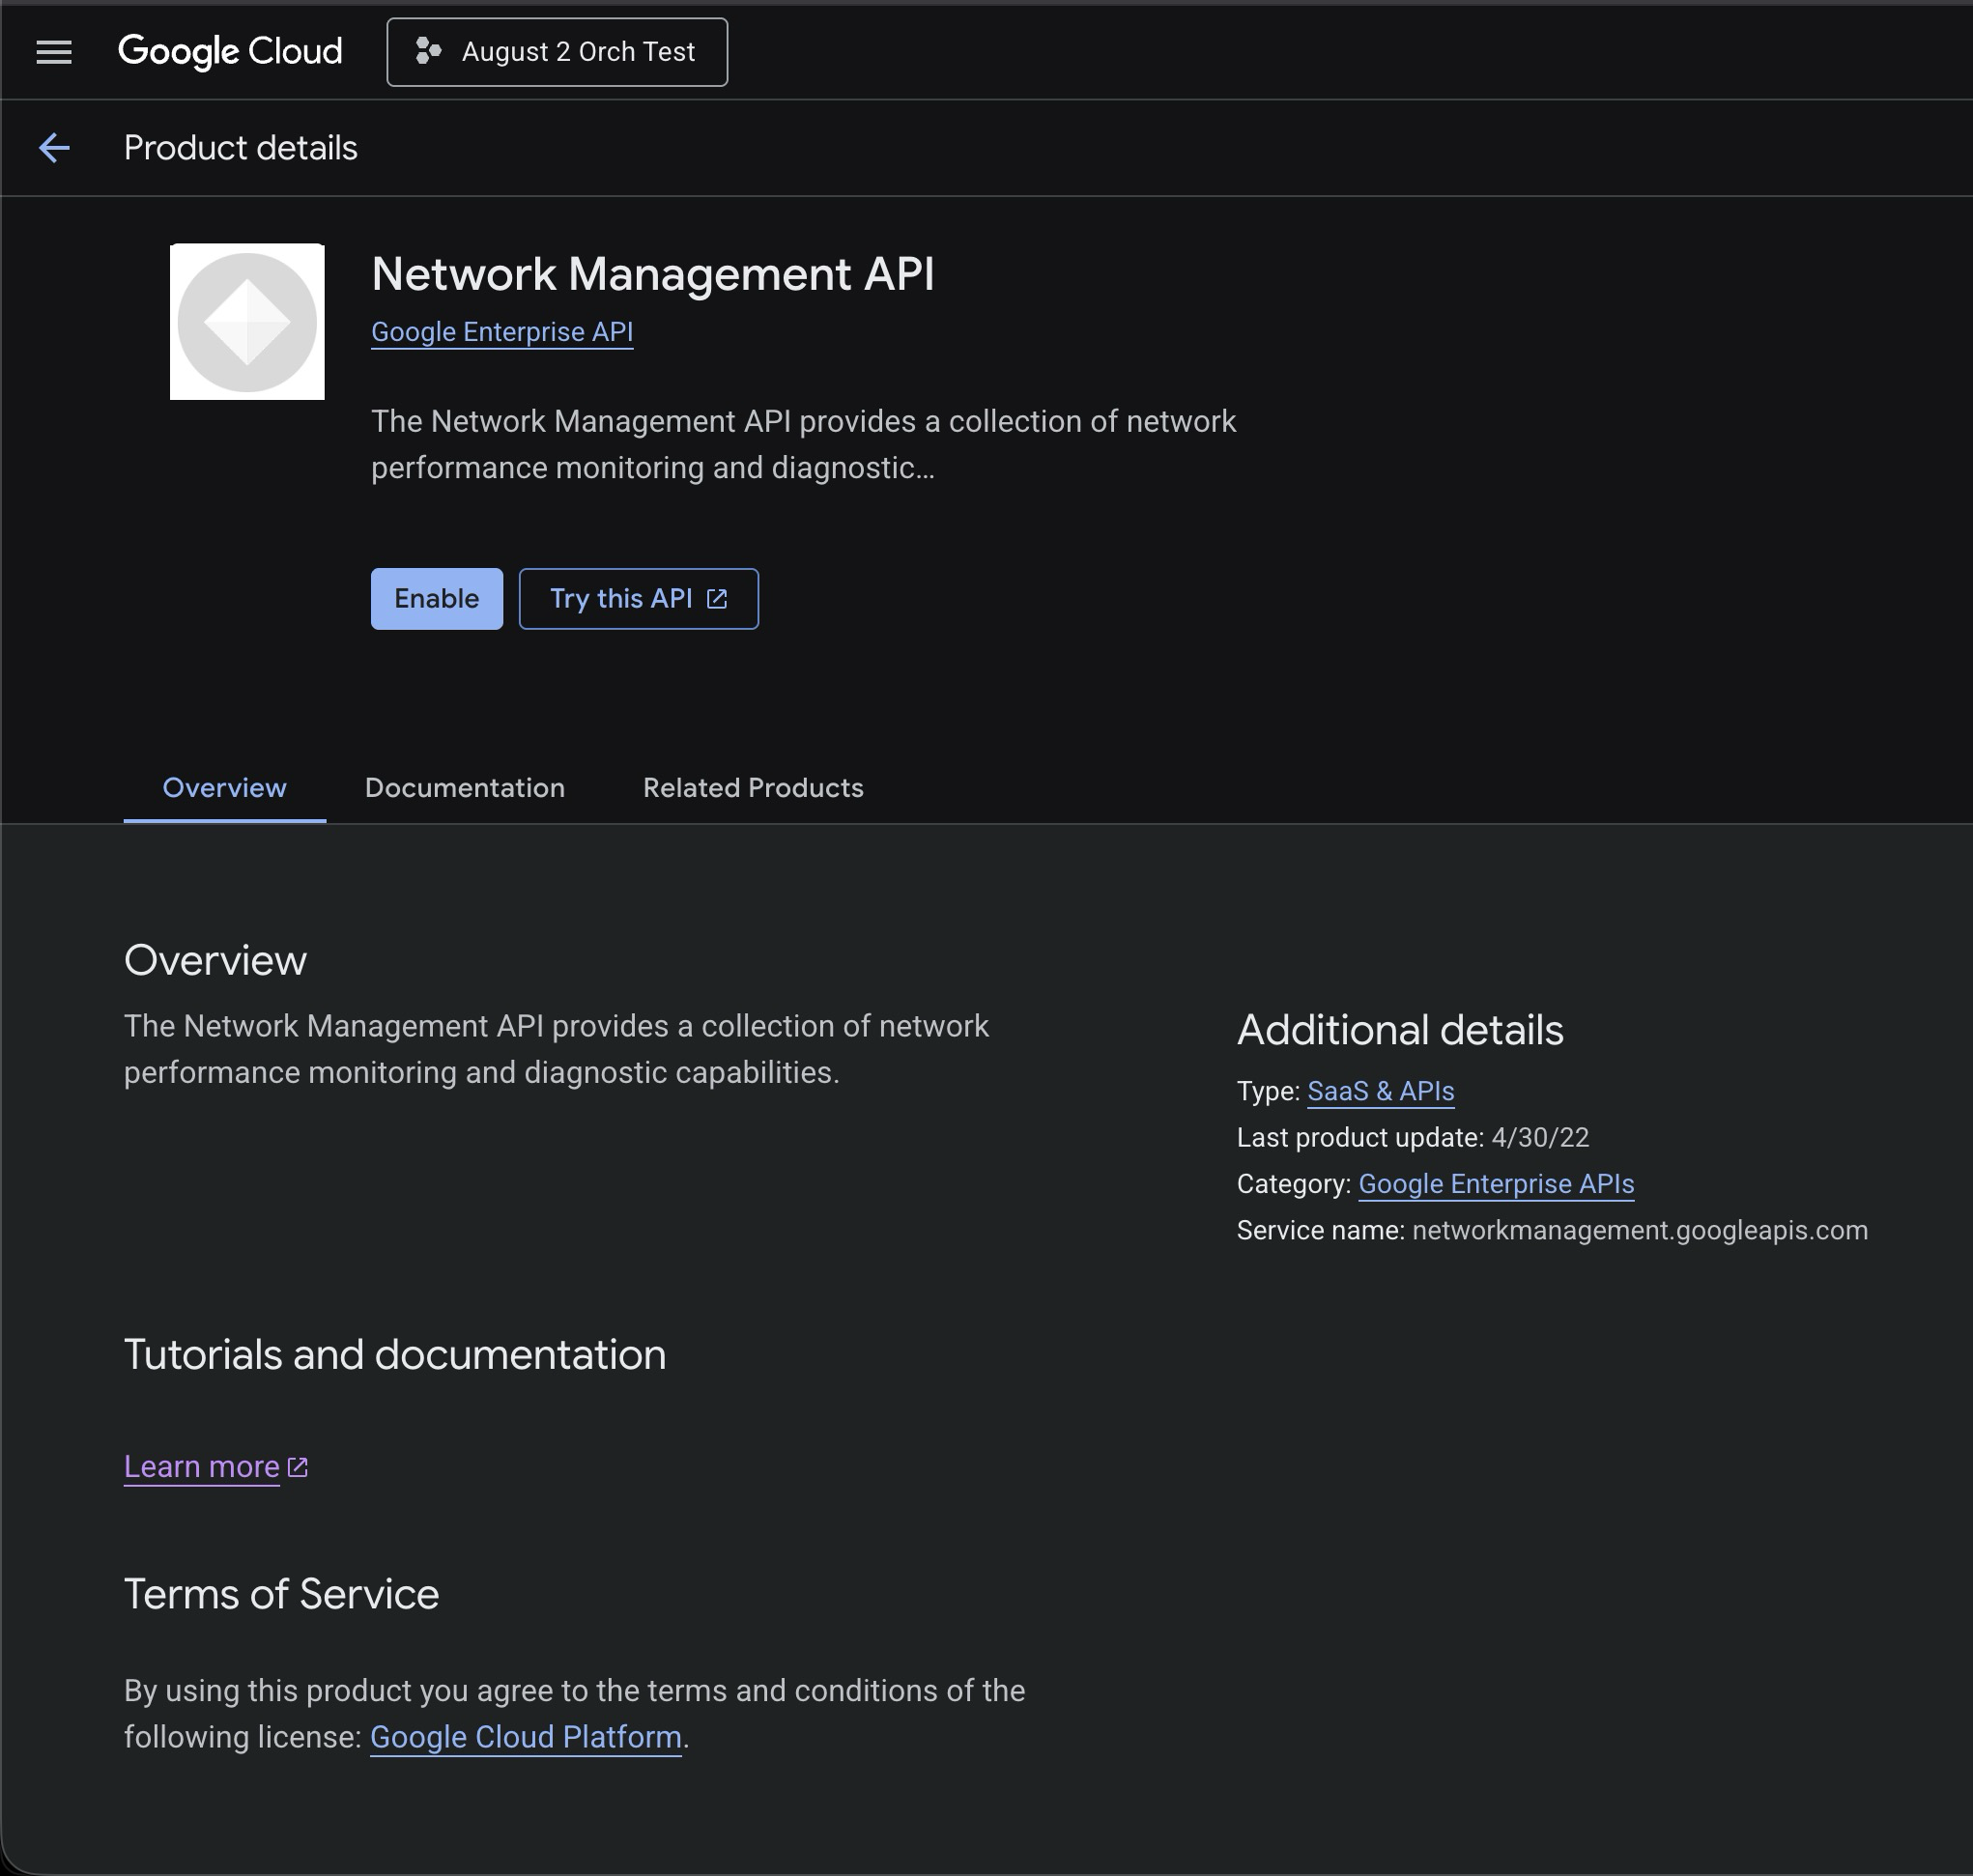Go back using the arrow icon
Image resolution: width=1973 pixels, height=1876 pixels.
[54, 148]
